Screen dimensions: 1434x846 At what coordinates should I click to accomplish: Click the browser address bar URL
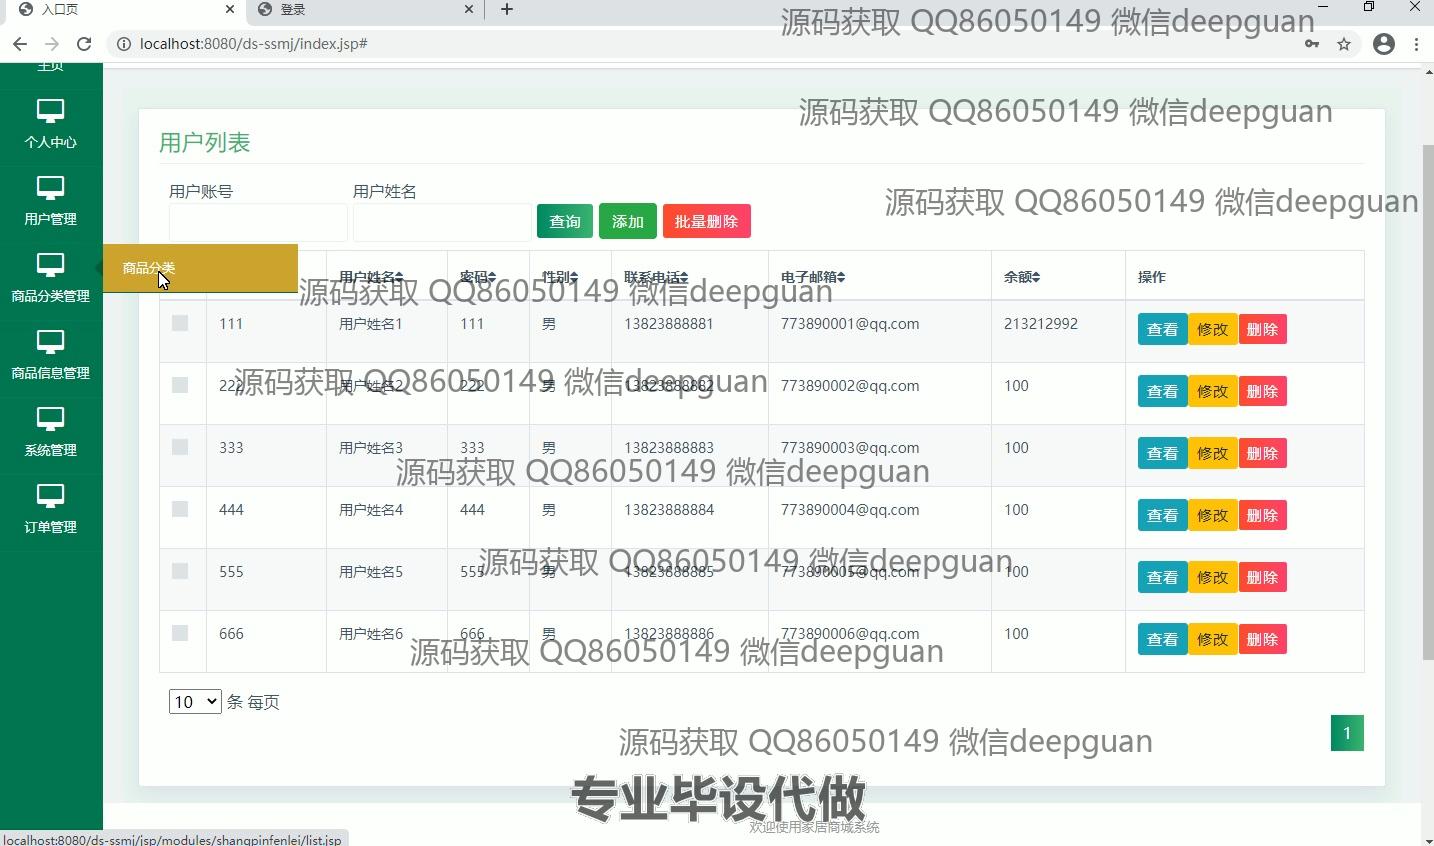point(254,44)
